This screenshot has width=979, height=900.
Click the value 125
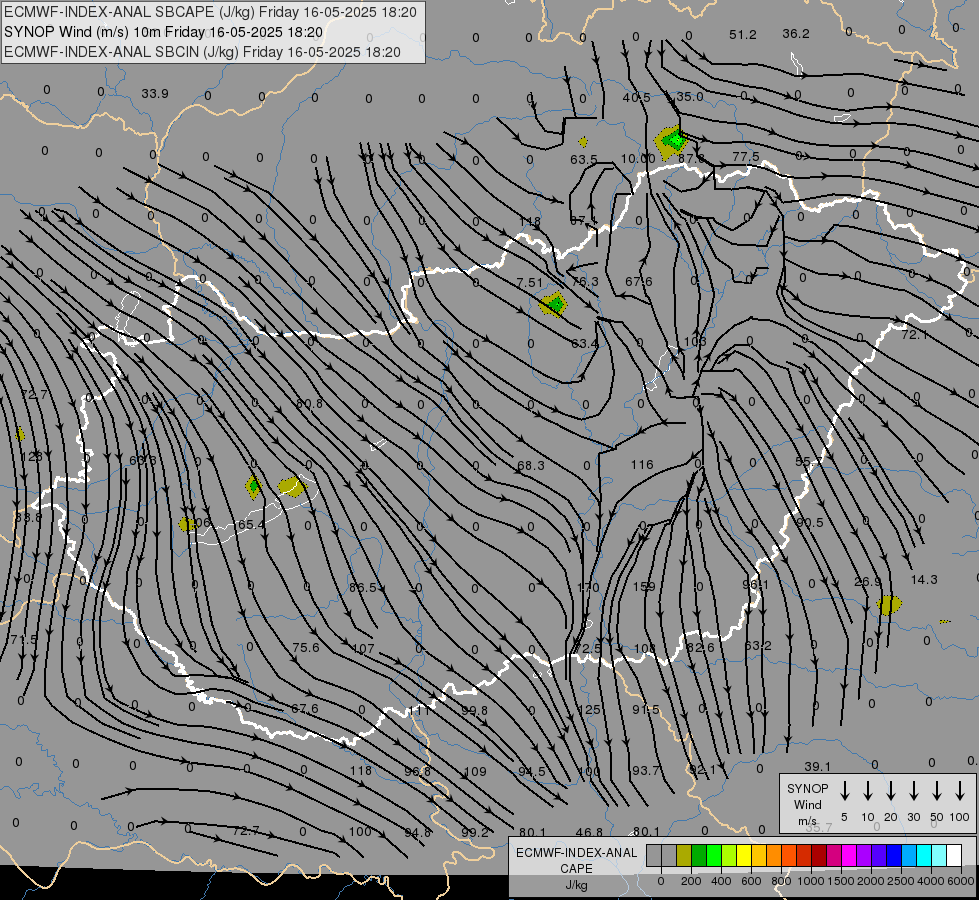tap(589, 710)
